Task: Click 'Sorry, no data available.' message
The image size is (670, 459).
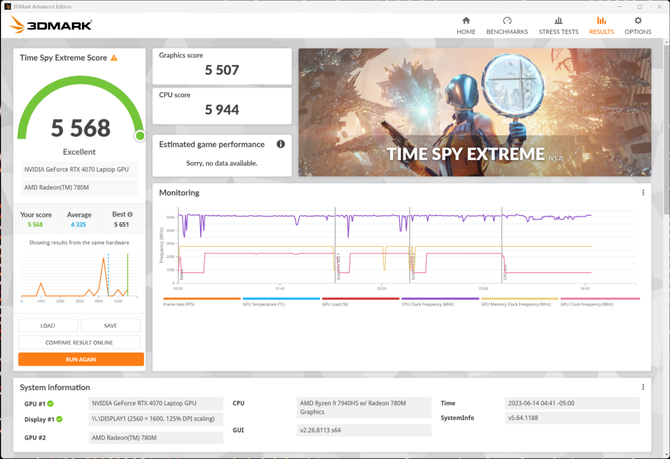Action: [222, 163]
